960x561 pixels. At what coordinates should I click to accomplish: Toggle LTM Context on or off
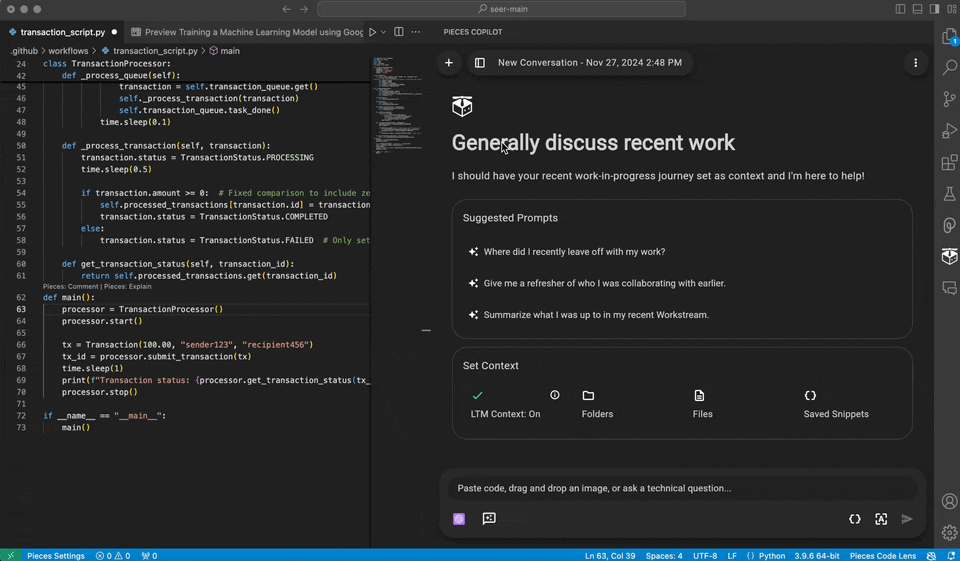click(505, 405)
